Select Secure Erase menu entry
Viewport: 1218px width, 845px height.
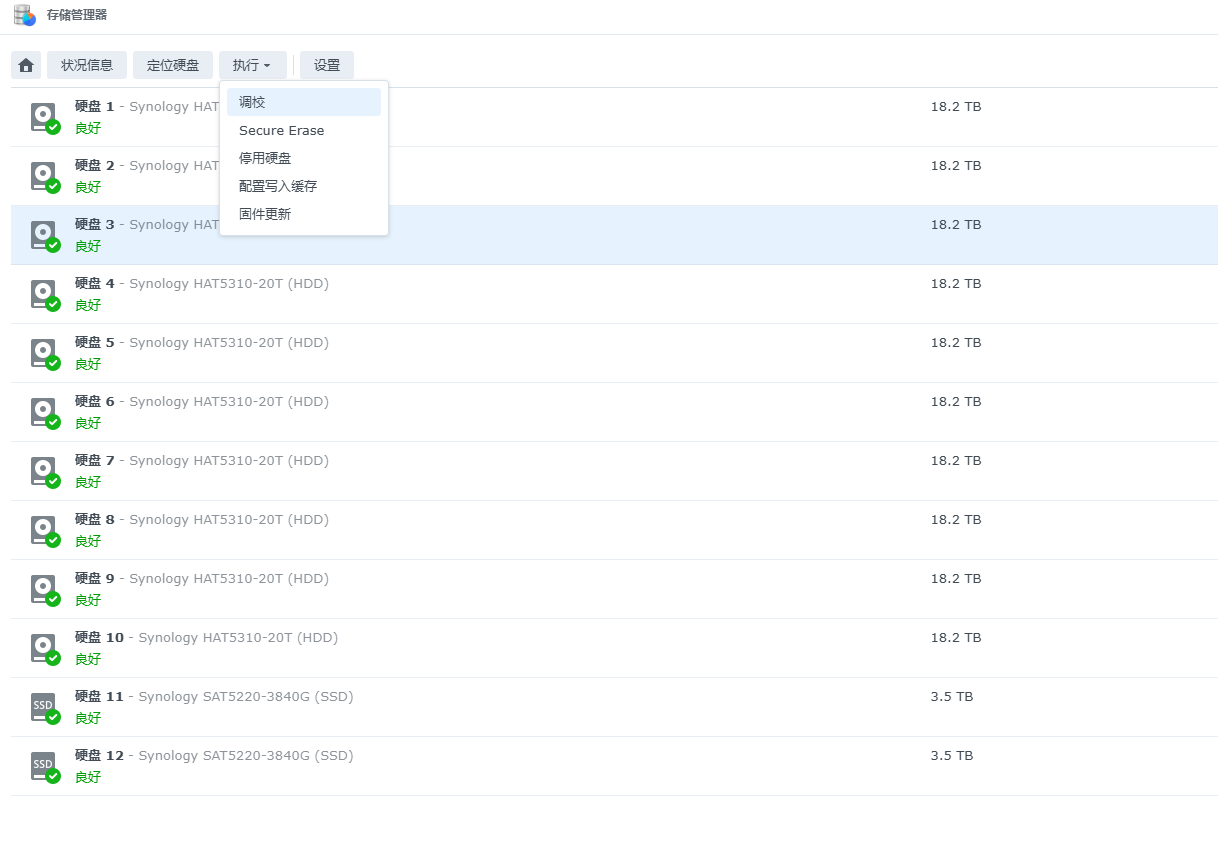click(x=304, y=130)
